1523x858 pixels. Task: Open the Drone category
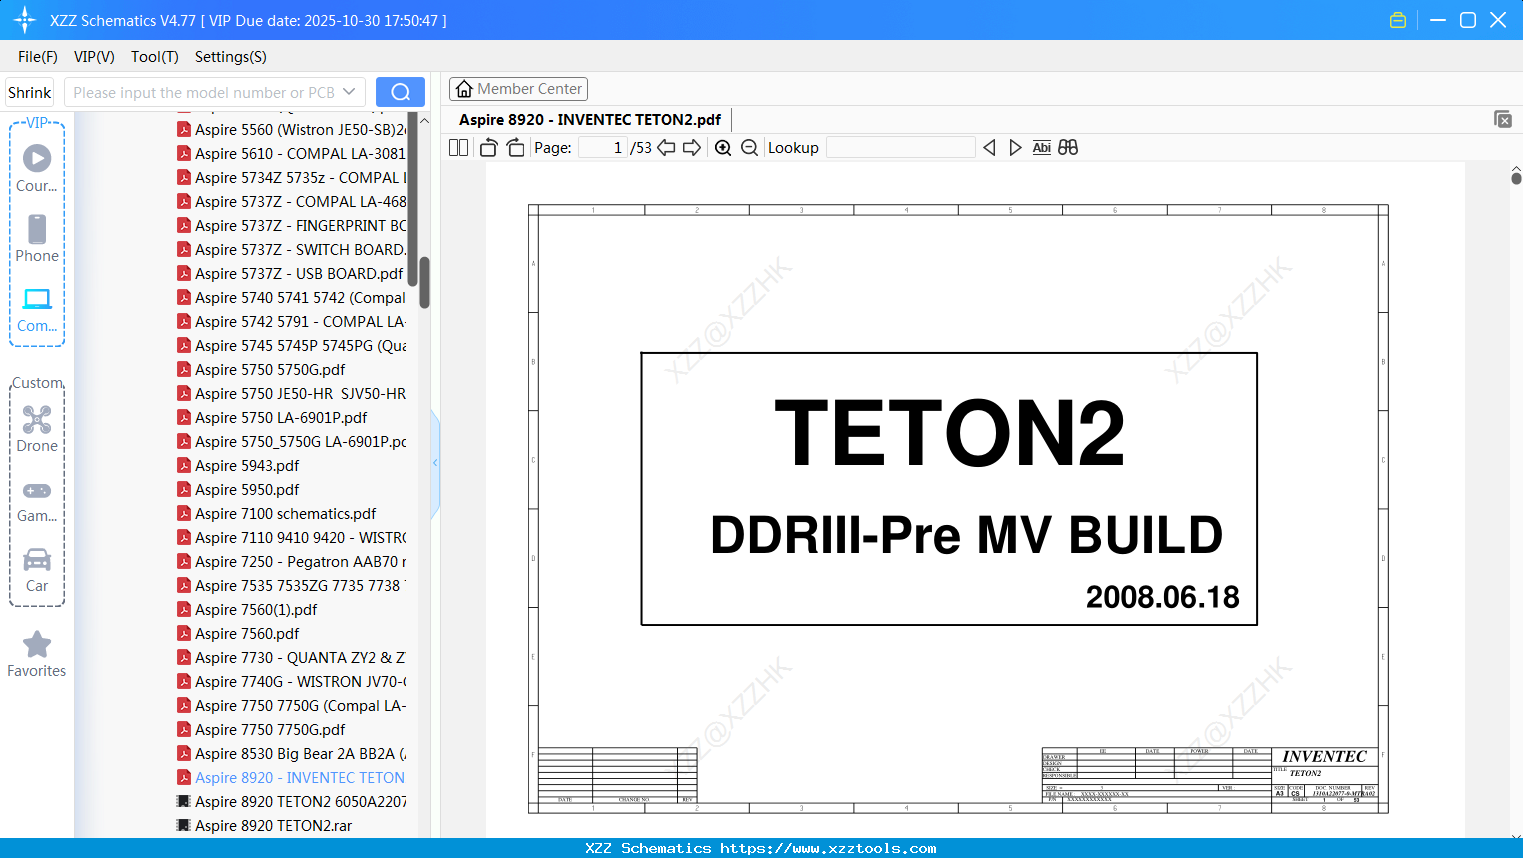(x=37, y=429)
